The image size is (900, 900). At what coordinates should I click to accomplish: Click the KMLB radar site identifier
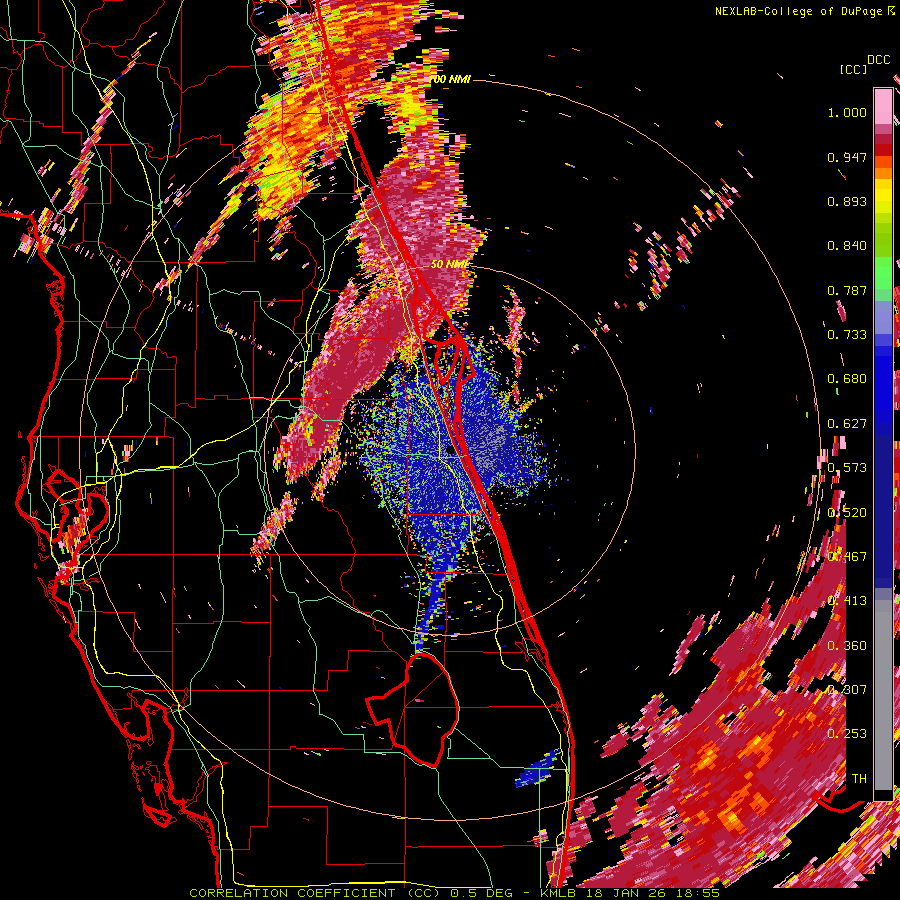tap(560, 893)
